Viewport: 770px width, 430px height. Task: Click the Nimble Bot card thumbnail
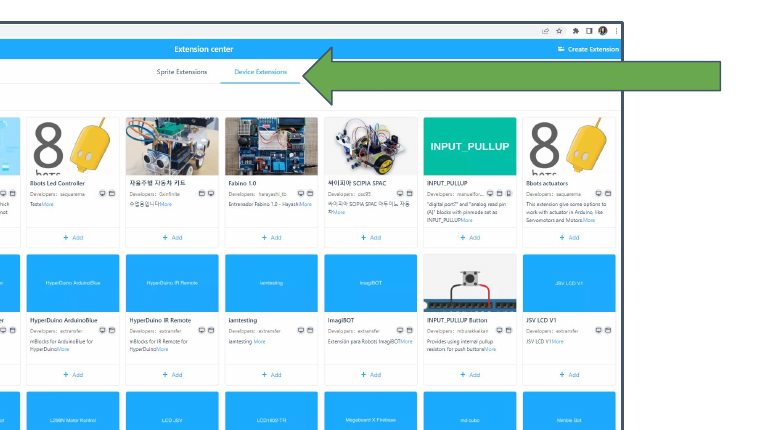click(x=569, y=411)
